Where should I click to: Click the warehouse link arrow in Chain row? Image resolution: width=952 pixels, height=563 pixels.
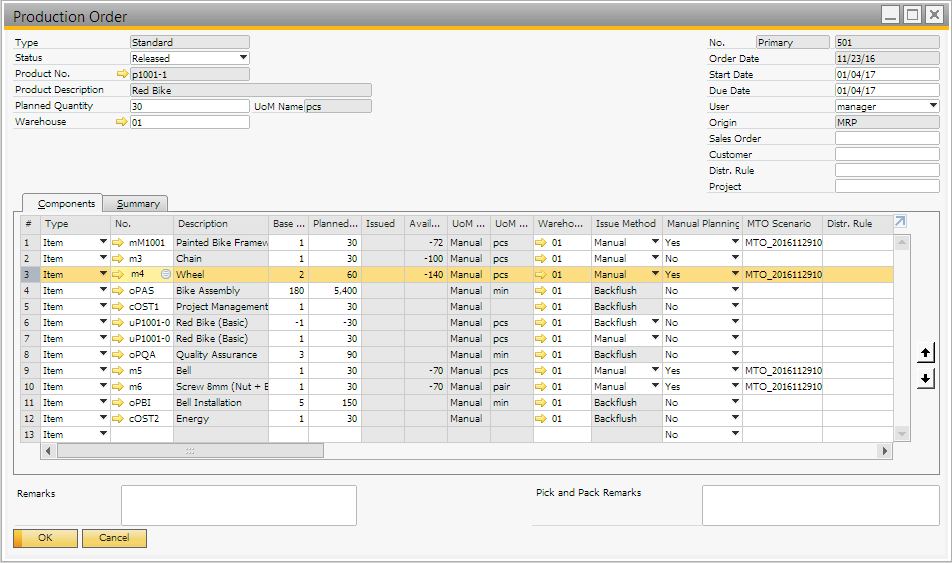point(542,259)
